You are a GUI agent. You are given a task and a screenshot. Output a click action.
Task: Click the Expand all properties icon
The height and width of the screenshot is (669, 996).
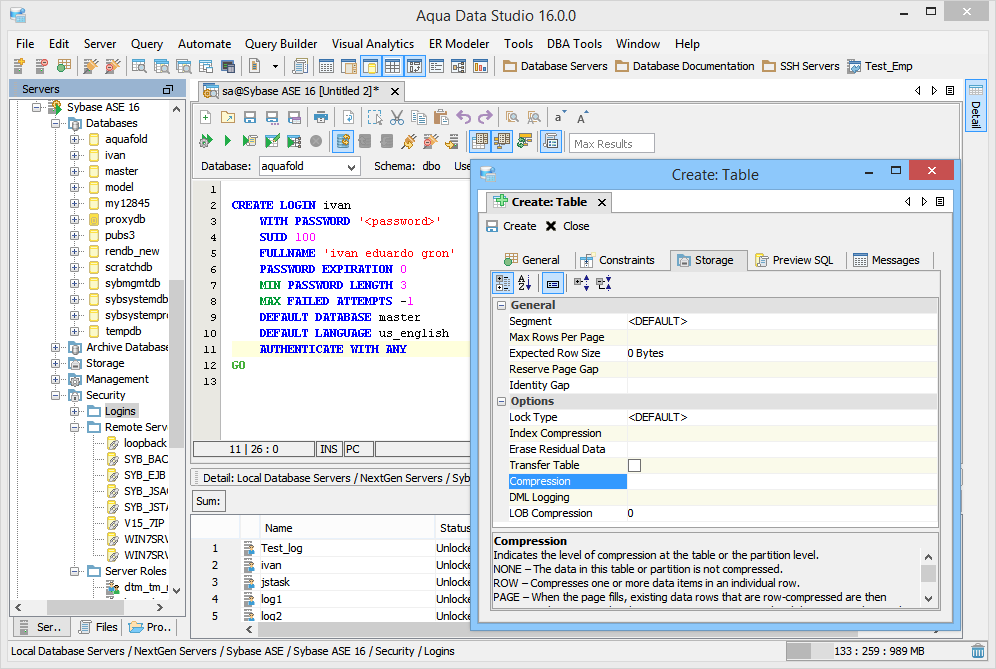click(x=581, y=284)
